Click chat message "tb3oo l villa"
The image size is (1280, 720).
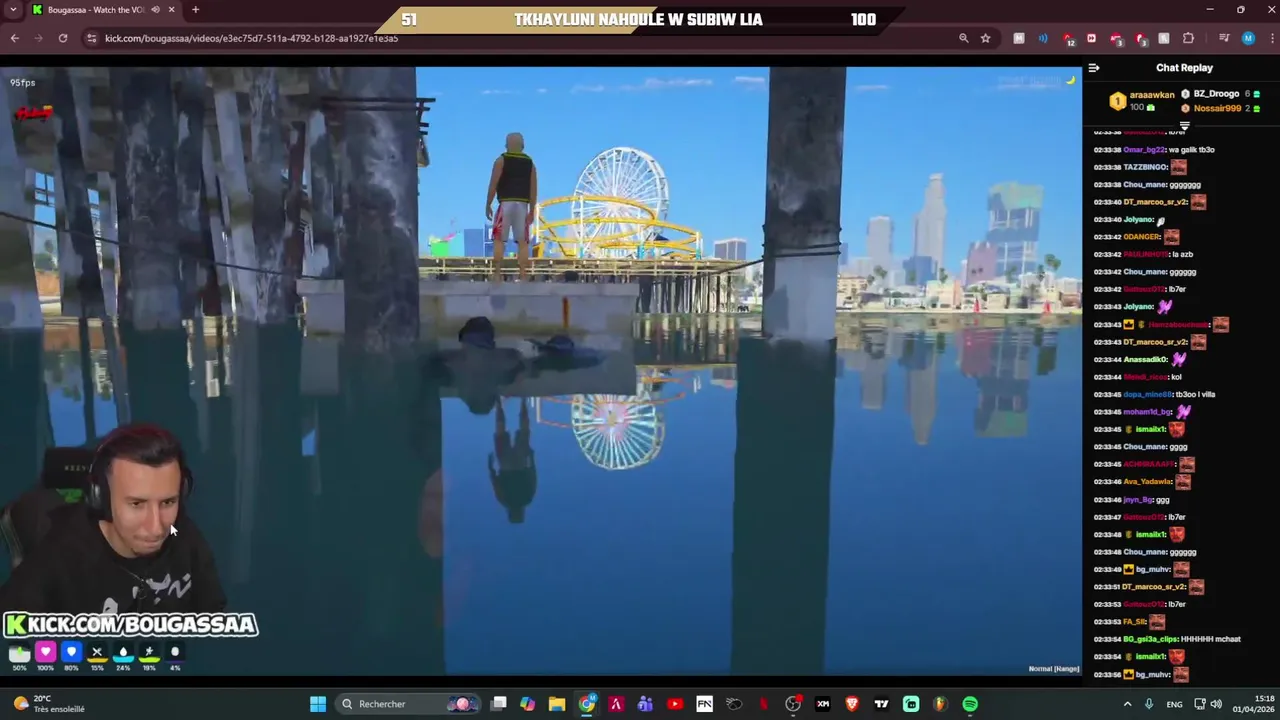coord(1195,395)
